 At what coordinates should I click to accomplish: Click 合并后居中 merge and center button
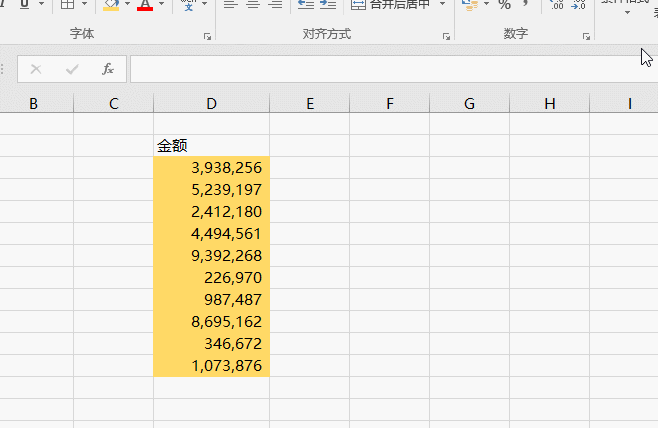pyautogui.click(x=390, y=5)
